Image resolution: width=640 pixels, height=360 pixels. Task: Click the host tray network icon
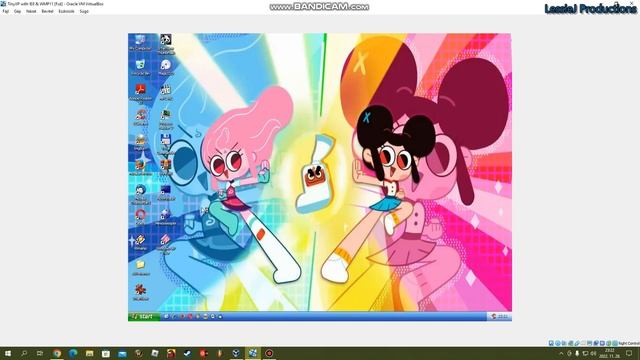coord(585,353)
